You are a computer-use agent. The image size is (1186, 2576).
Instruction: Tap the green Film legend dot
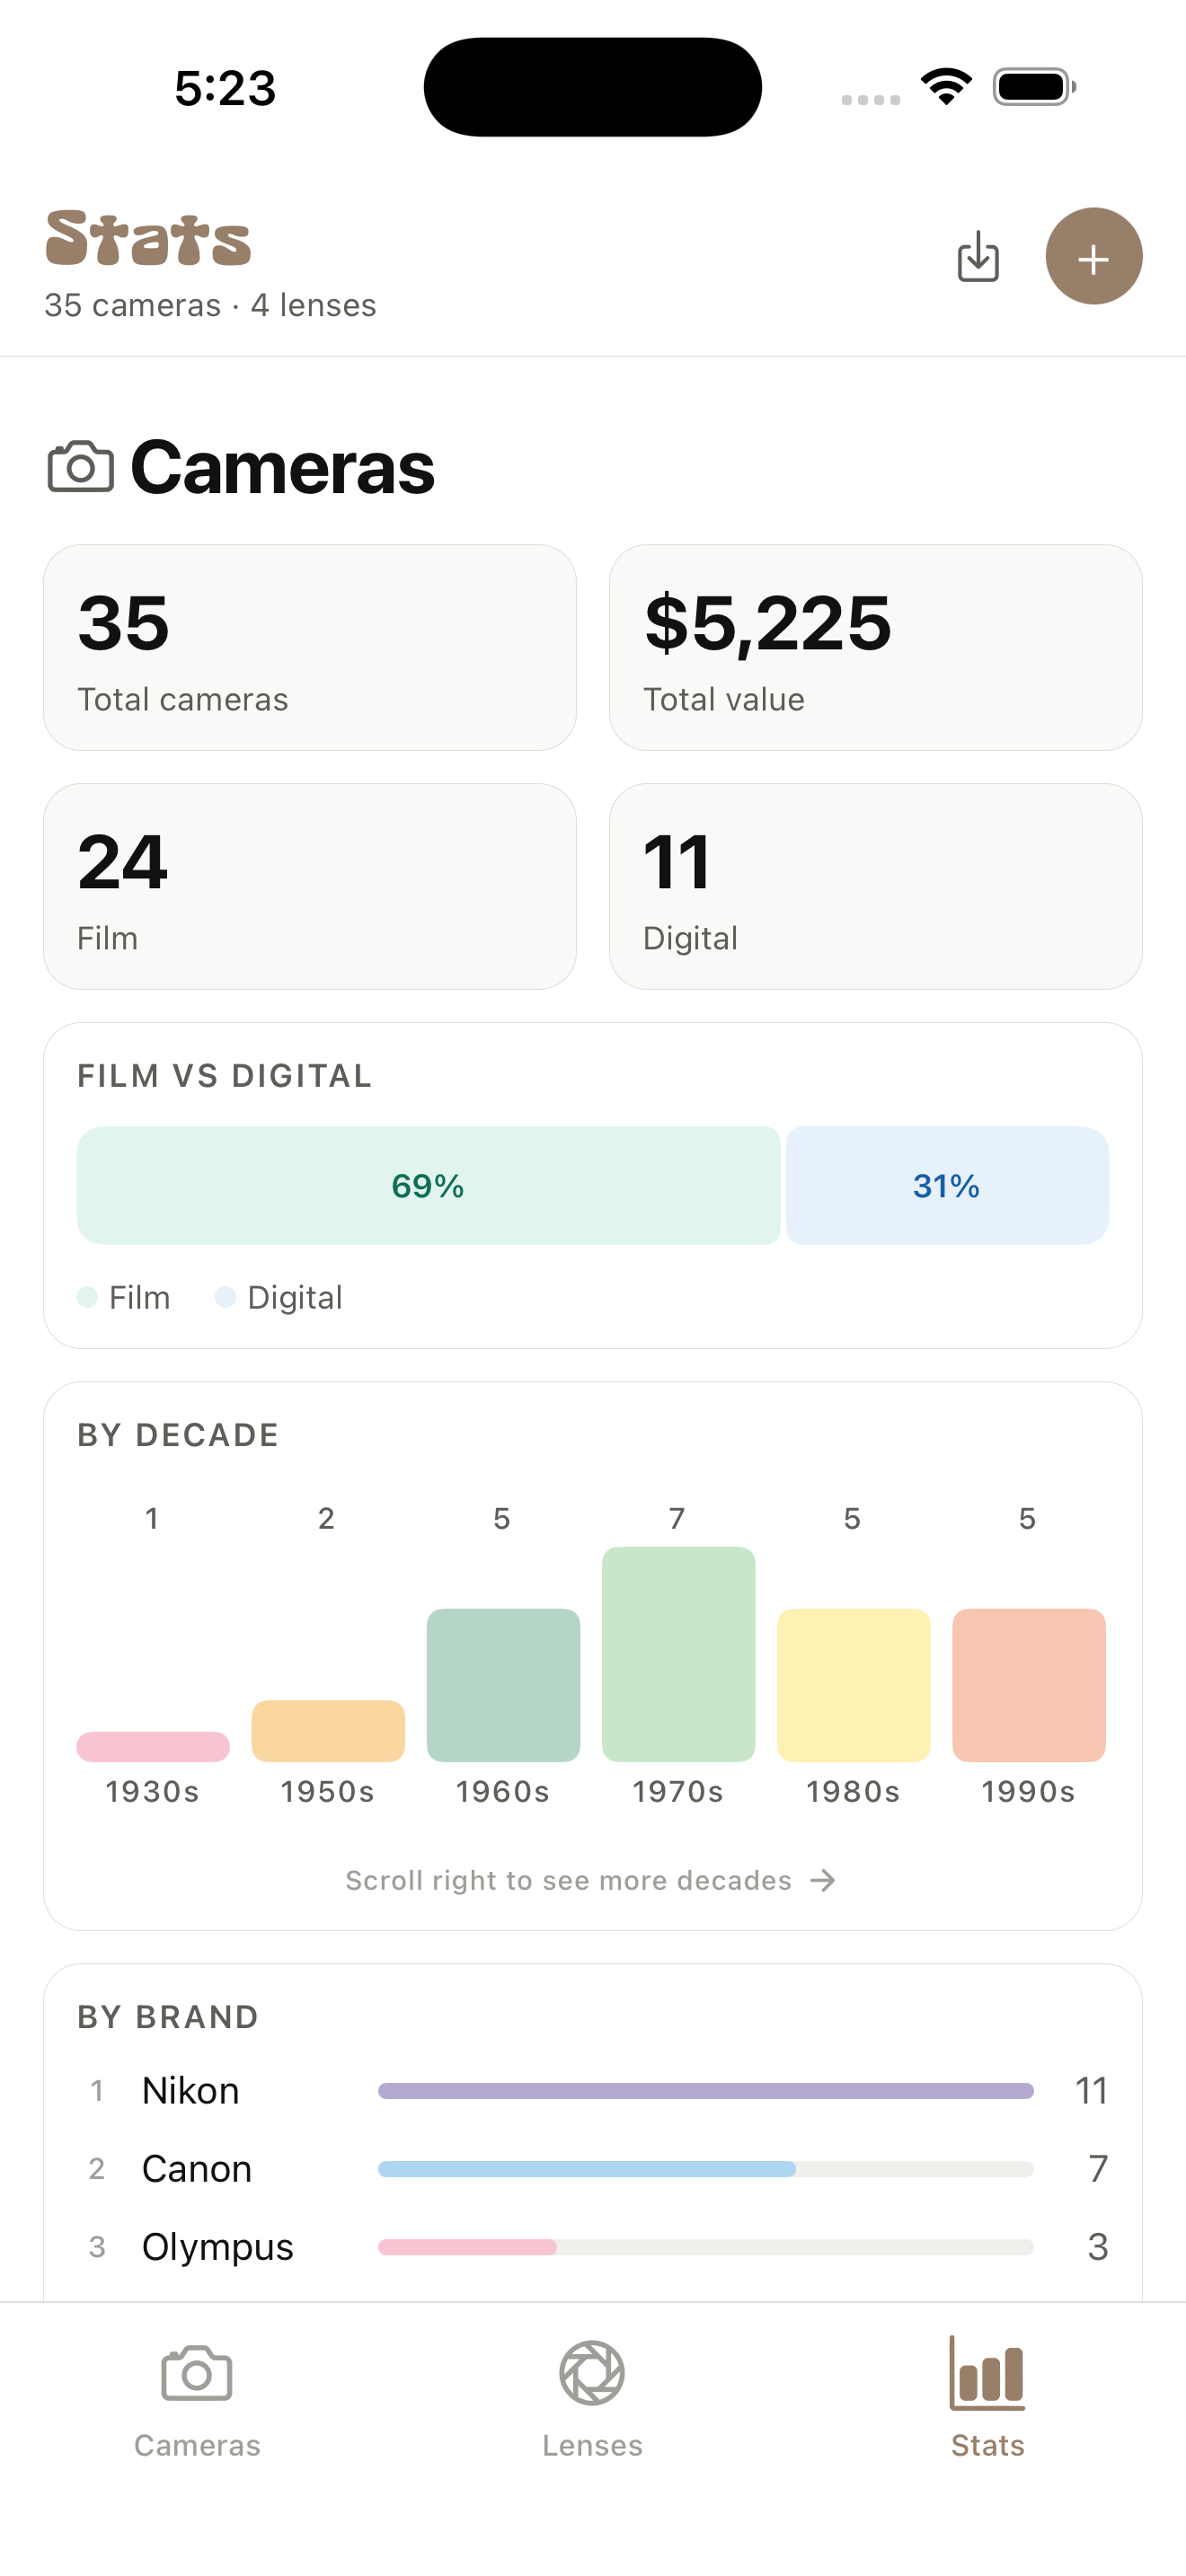click(x=88, y=1296)
